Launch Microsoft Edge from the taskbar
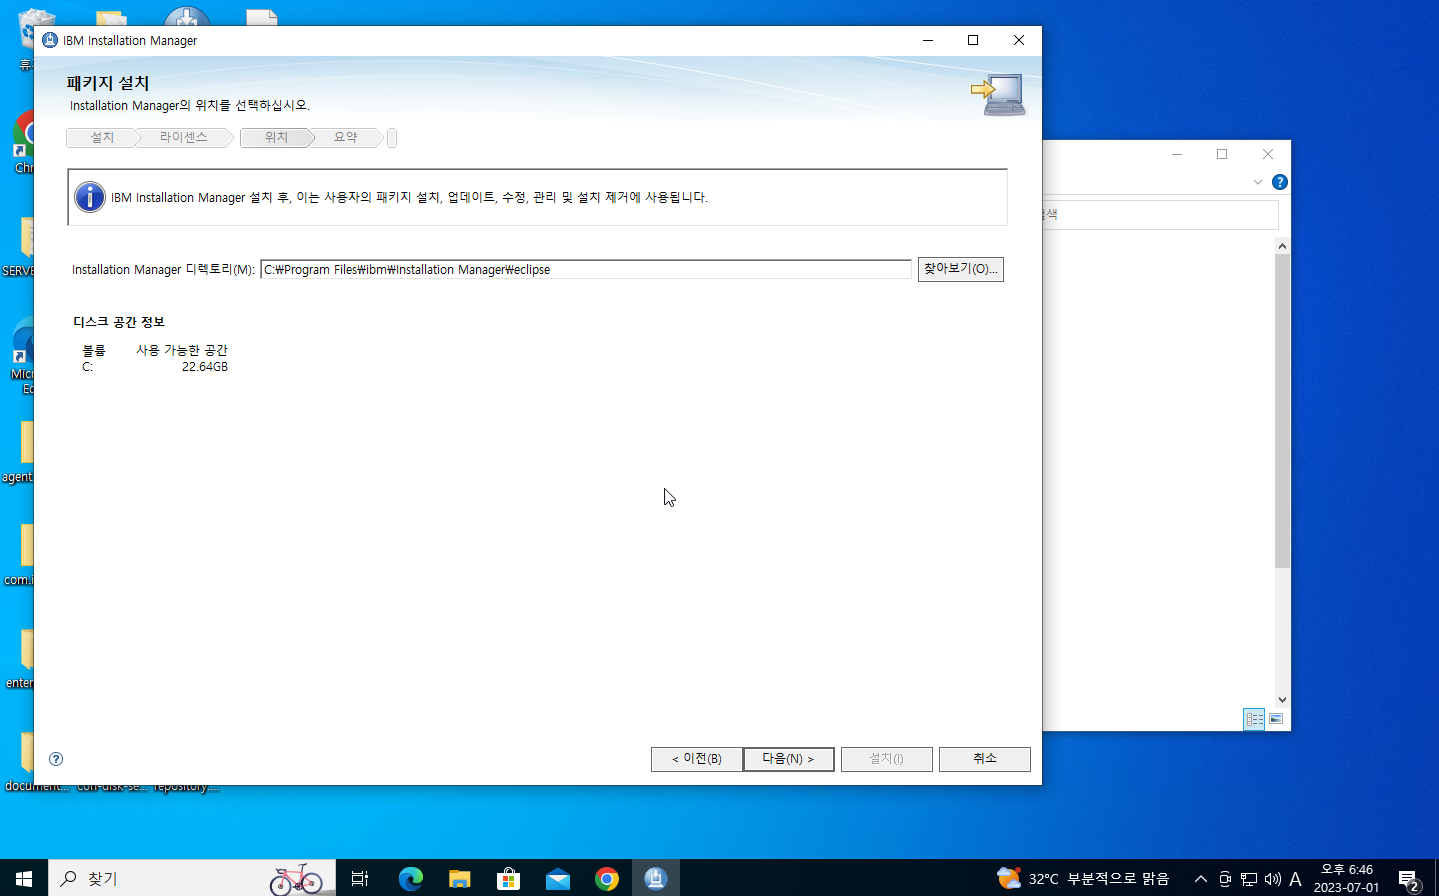 tap(411, 878)
